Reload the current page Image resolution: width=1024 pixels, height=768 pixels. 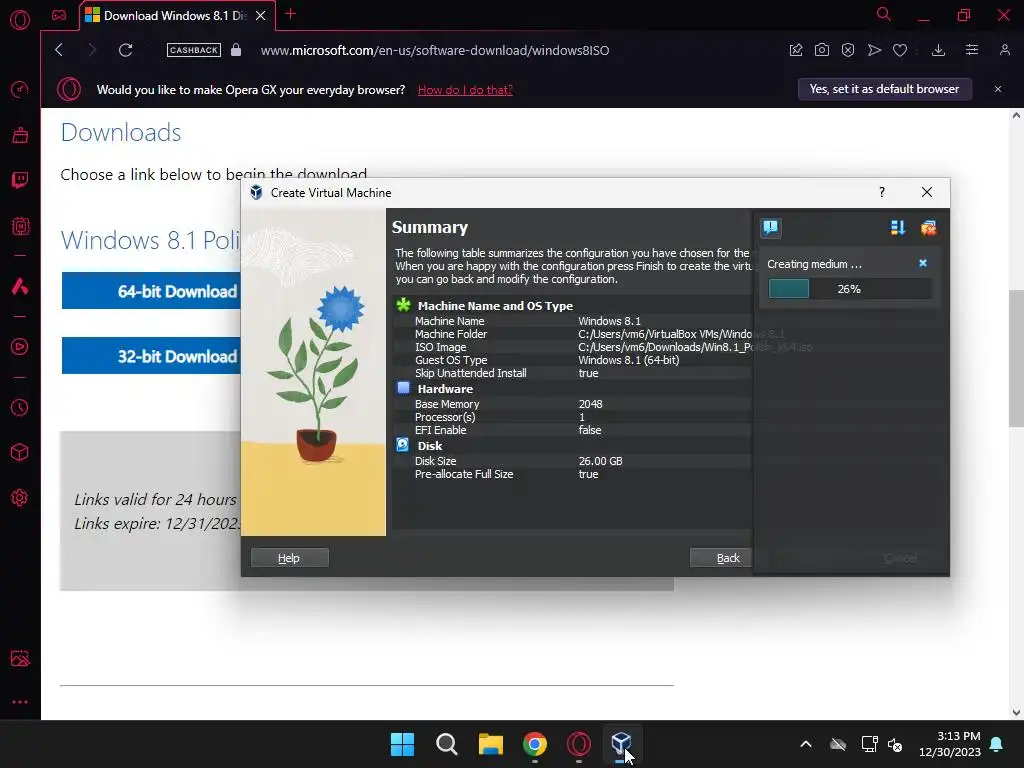tap(125, 50)
